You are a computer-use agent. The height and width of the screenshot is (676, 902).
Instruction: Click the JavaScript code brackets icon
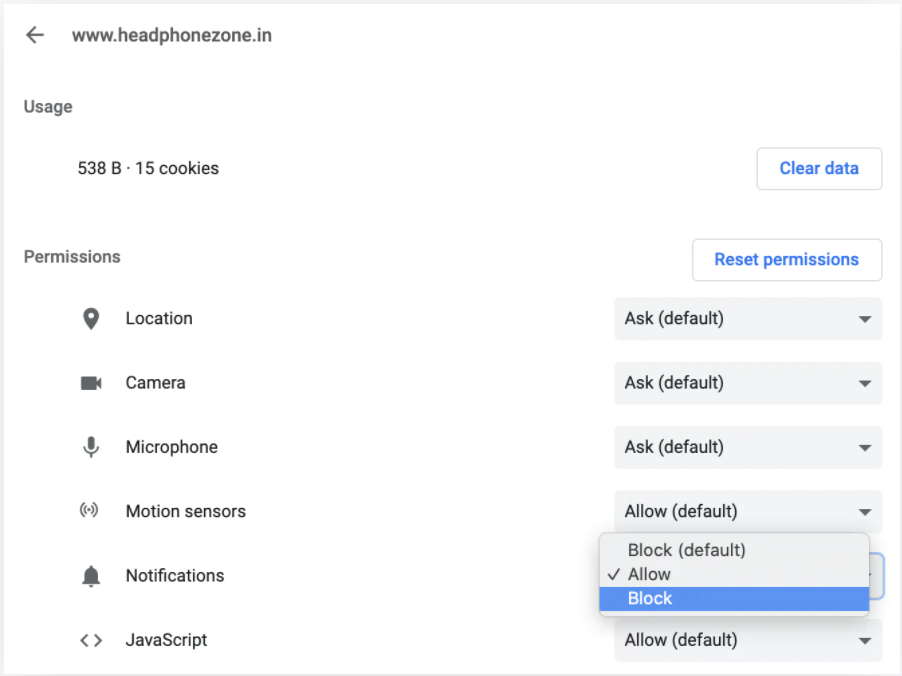(x=91, y=640)
